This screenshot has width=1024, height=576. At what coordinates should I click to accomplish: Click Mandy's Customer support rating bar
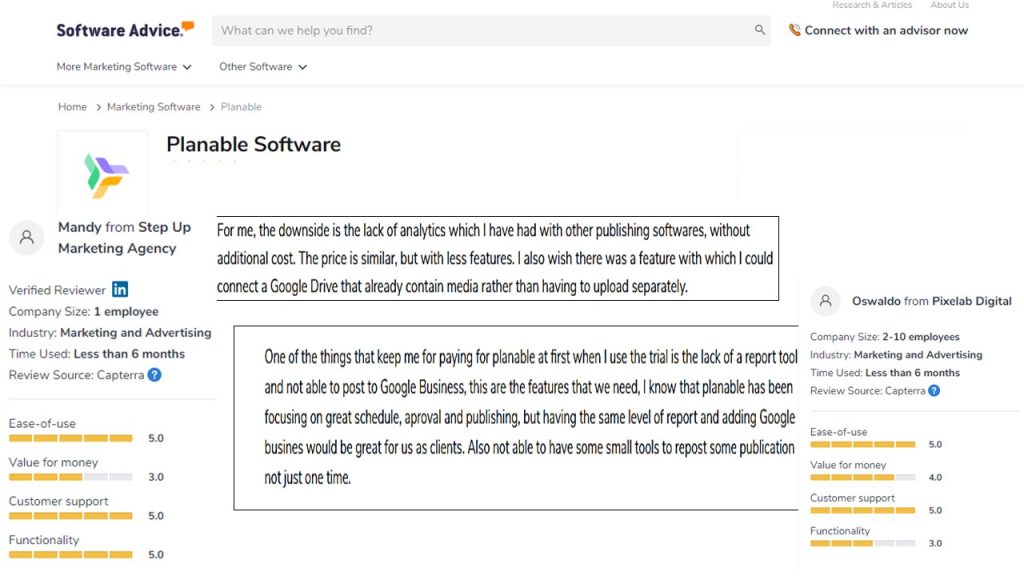pos(71,516)
